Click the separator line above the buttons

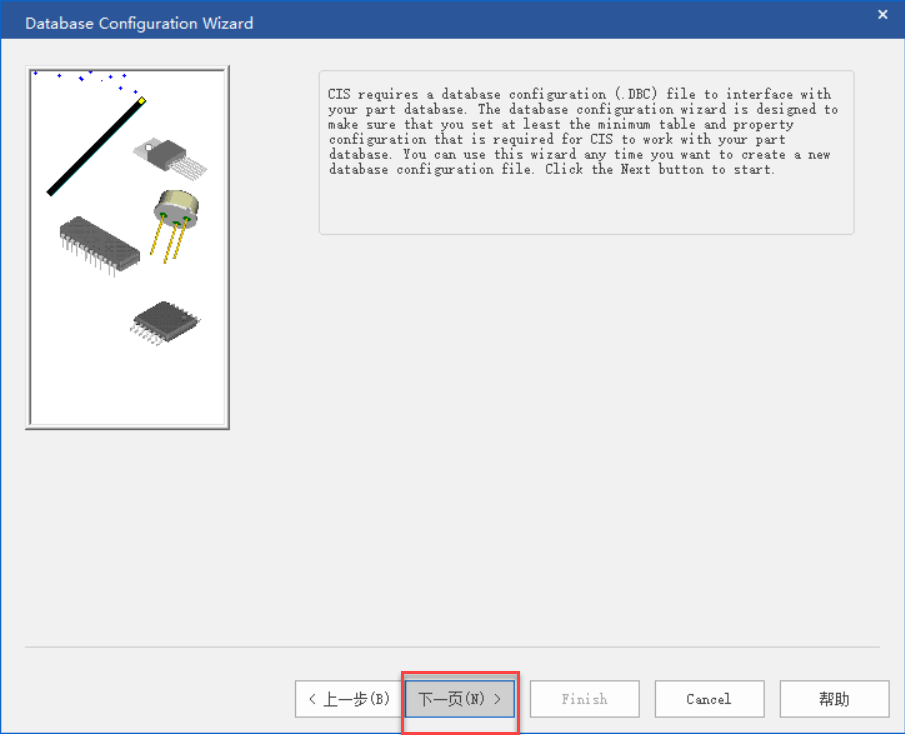tap(450, 647)
